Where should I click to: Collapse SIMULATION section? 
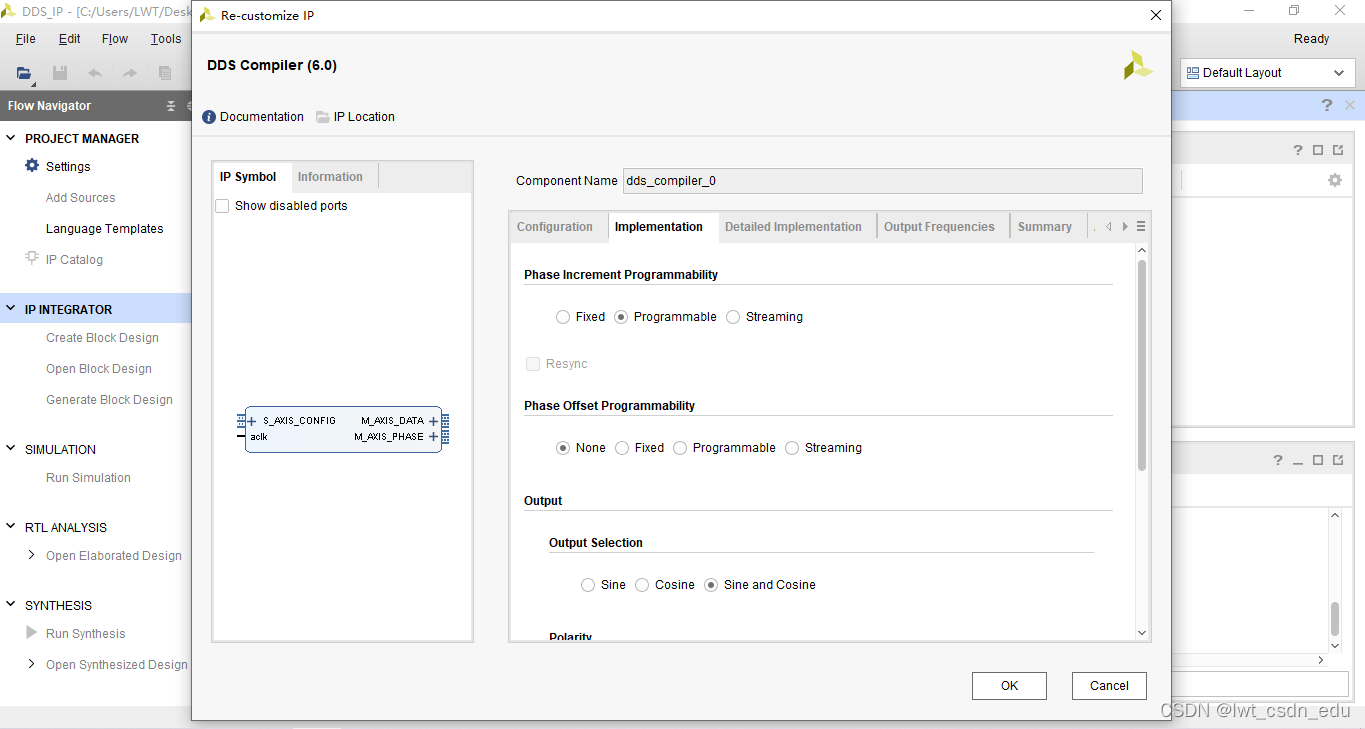[x=11, y=449]
